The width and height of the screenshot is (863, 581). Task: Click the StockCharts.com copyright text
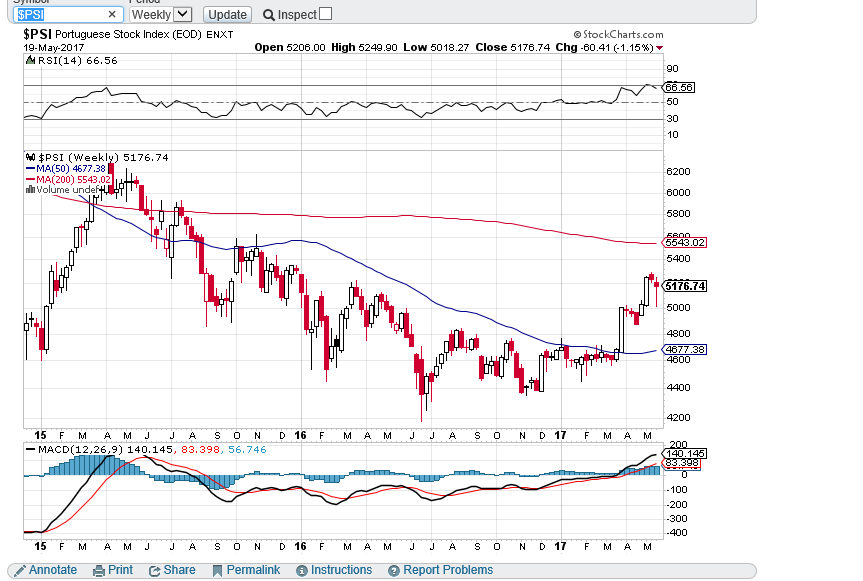pos(618,35)
